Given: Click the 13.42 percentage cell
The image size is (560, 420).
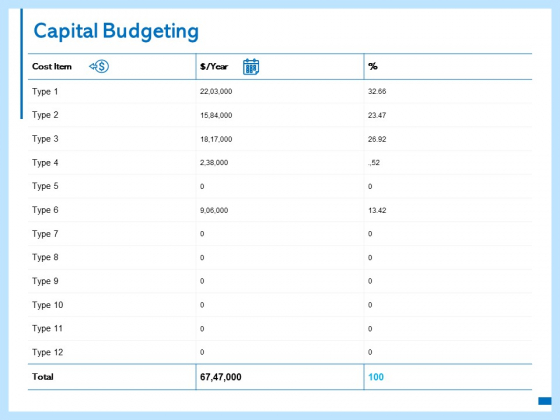Looking at the screenshot, I should (x=377, y=210).
